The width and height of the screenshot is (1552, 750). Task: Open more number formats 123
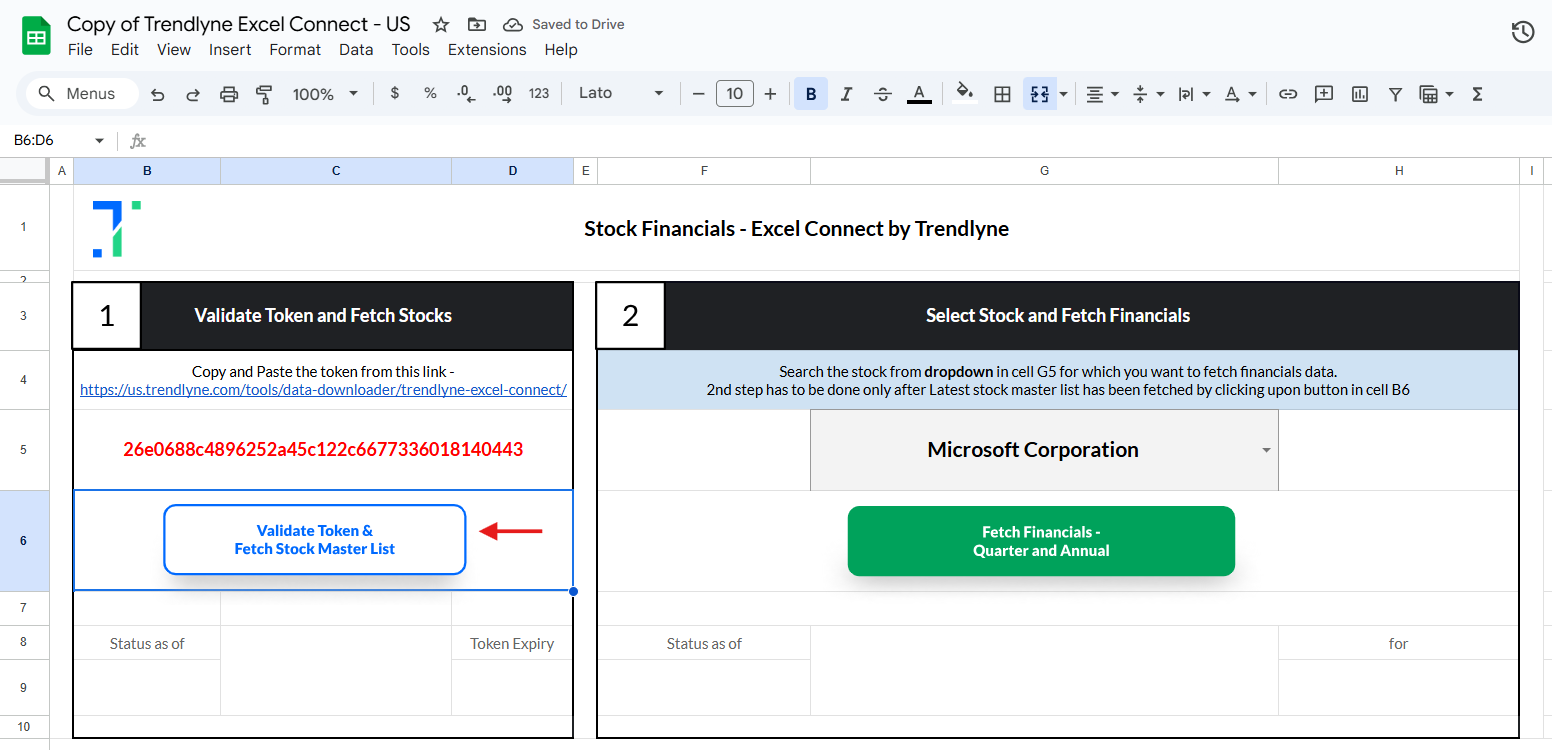[539, 93]
